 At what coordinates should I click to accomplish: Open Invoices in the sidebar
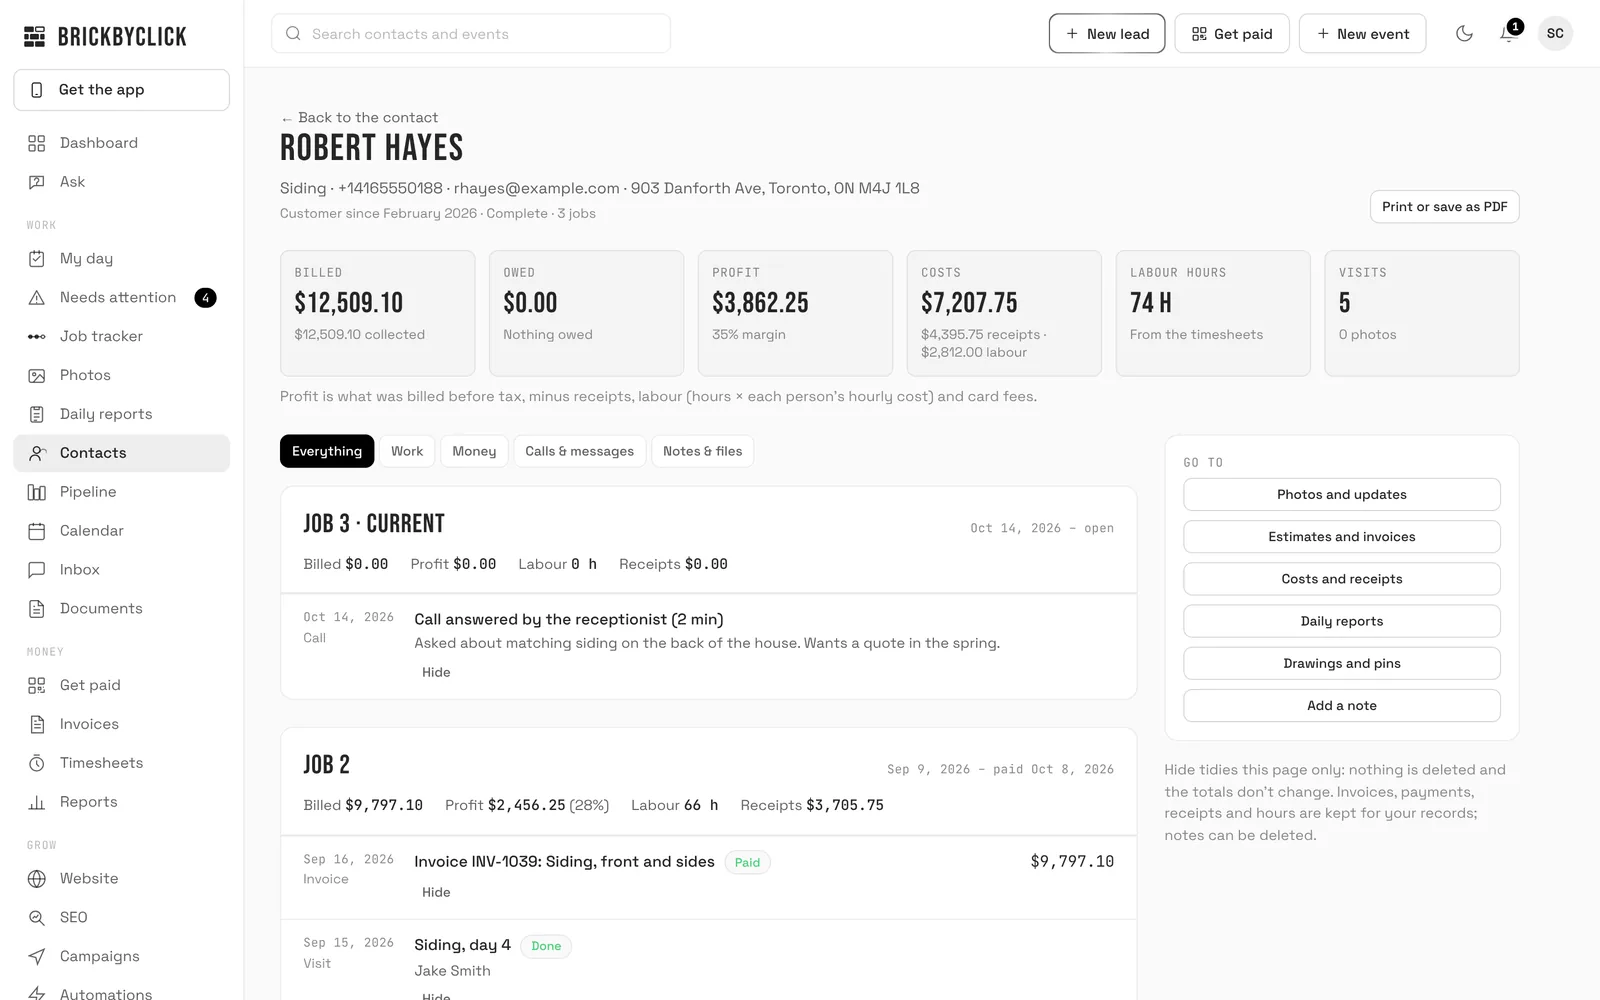[x=121, y=725]
